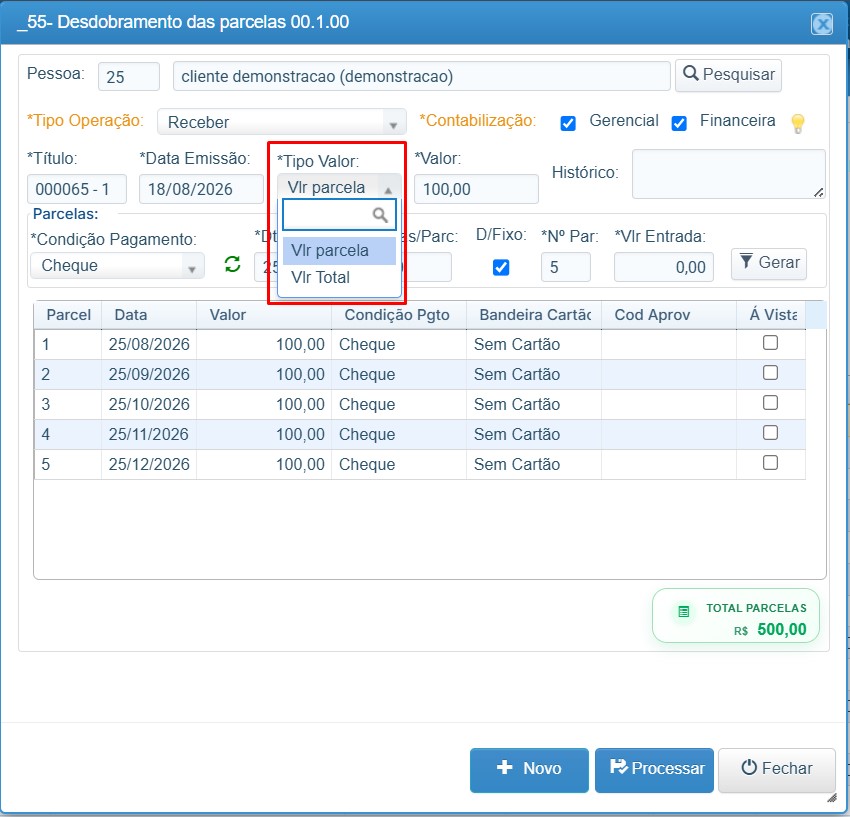Image resolution: width=850 pixels, height=817 pixels.
Task: Click the Parcel column header
Action: (x=68, y=315)
